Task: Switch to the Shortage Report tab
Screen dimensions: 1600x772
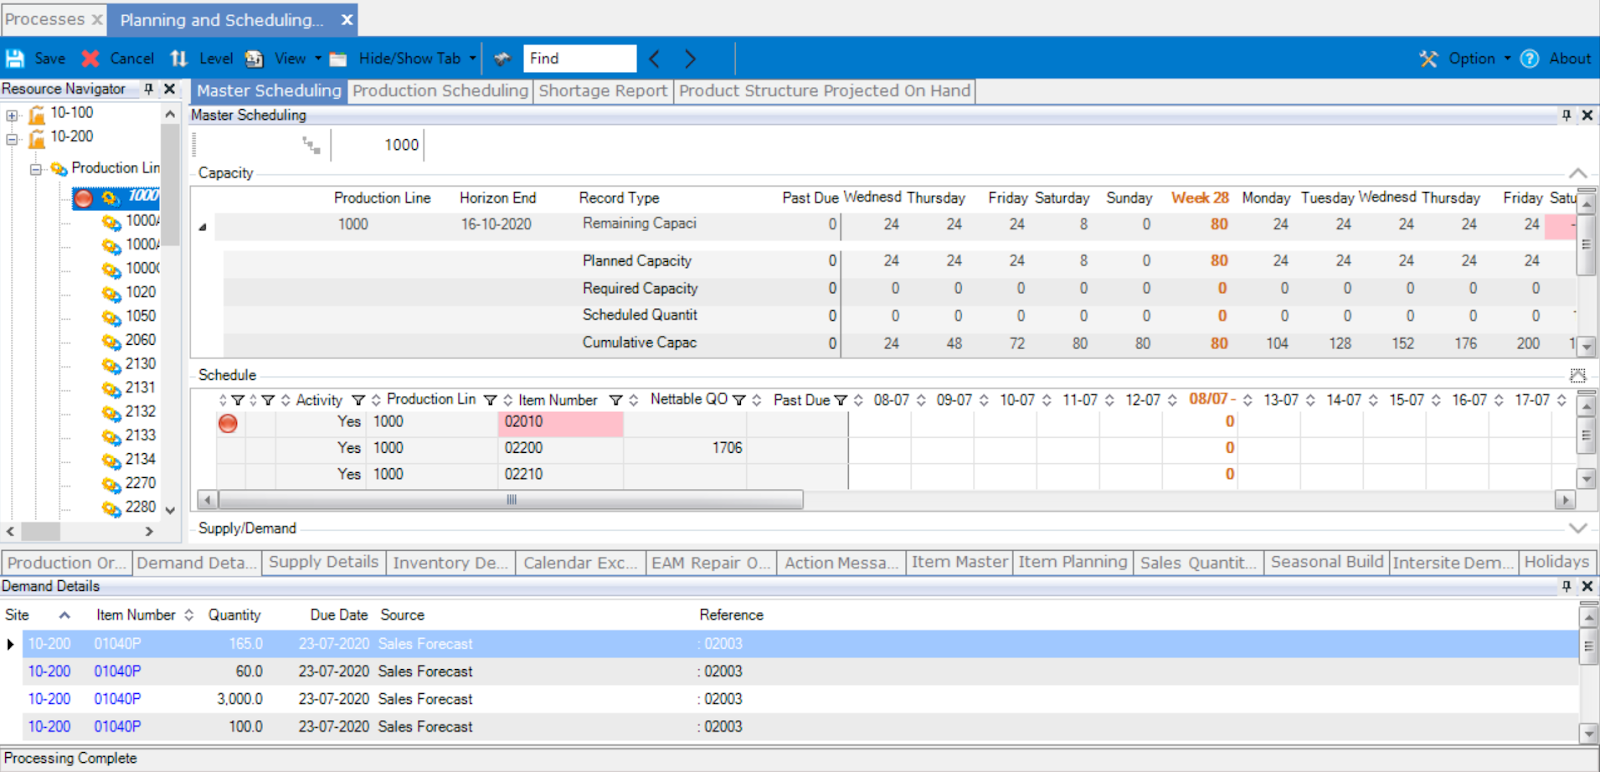Action: [x=602, y=91]
